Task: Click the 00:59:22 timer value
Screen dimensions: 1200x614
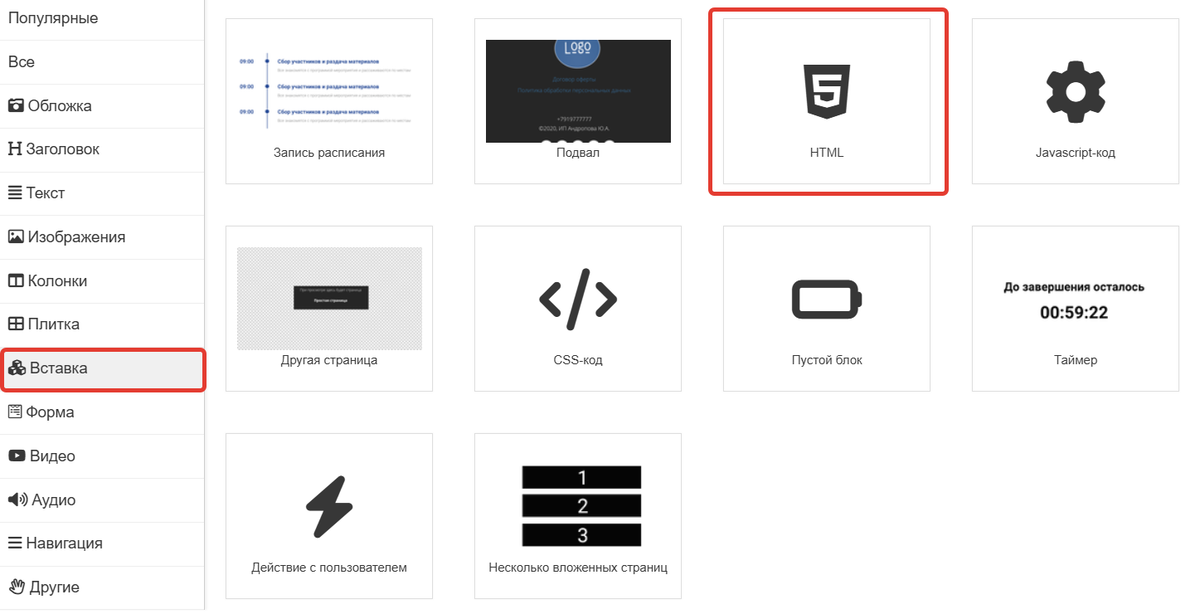Action: 1074,312
